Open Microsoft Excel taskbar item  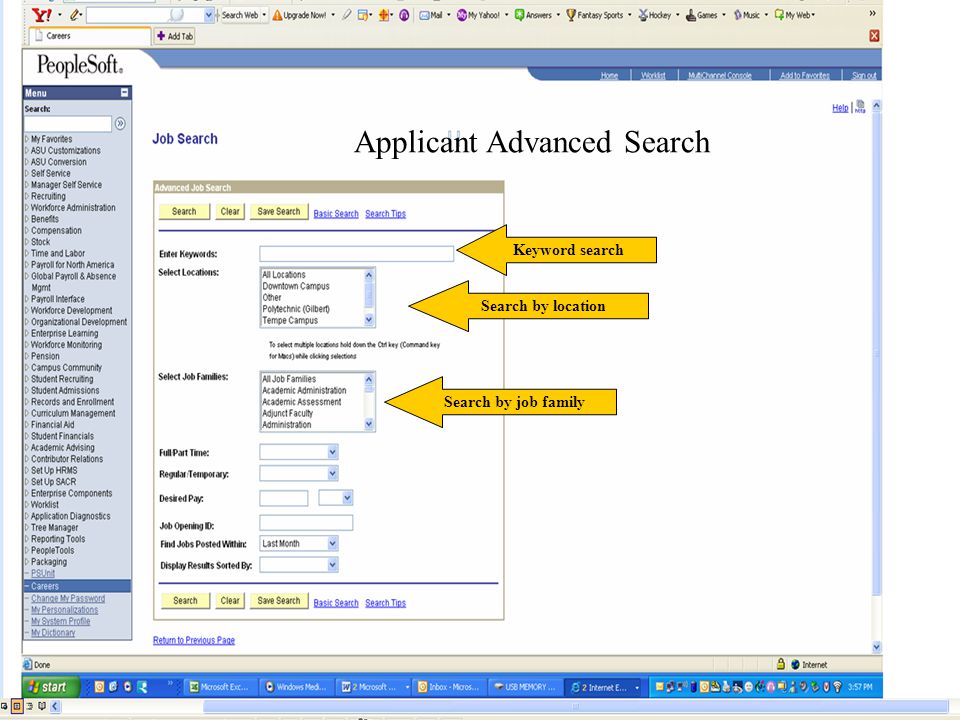point(219,687)
